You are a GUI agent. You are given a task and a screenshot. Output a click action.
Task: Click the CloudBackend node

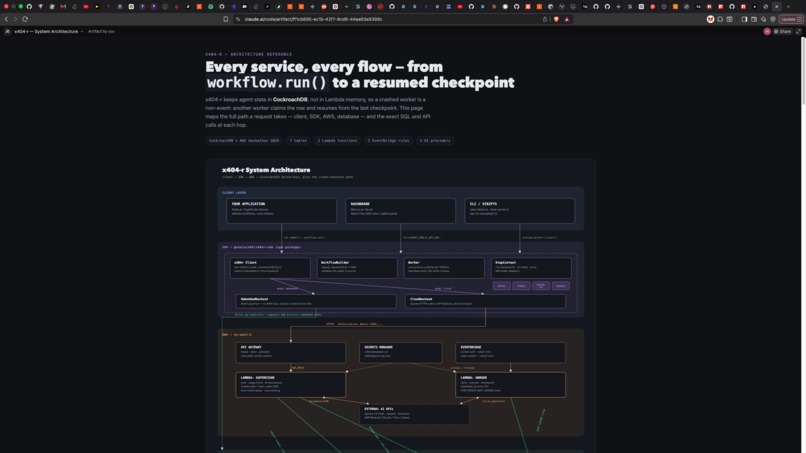485,301
